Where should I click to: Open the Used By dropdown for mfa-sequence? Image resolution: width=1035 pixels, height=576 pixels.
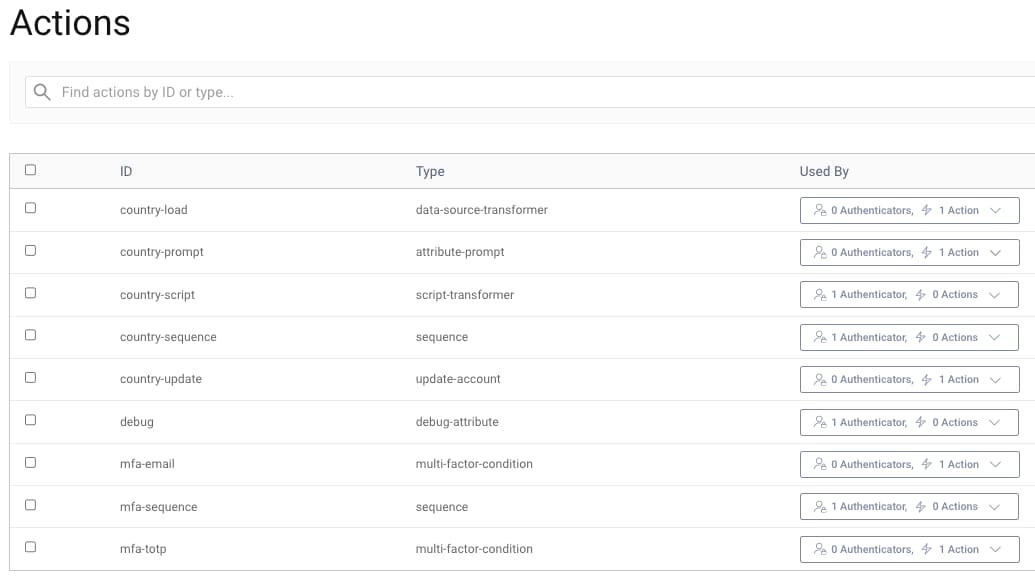[996, 506]
